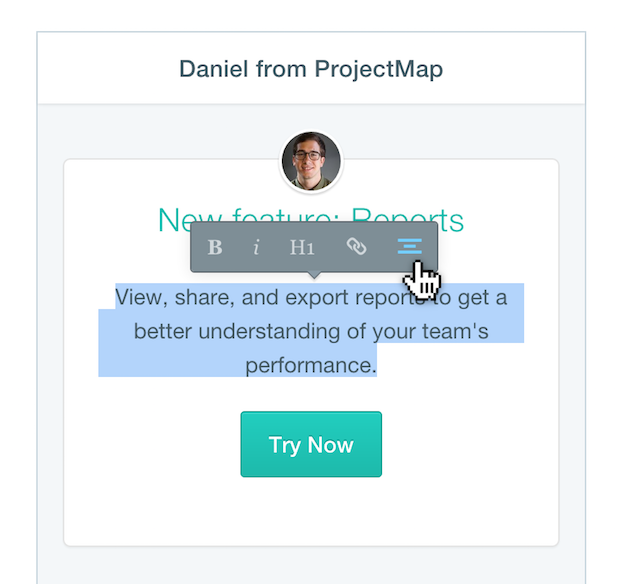Click the words get a ending the first line
The width and height of the screenshot is (624, 584).
(482, 299)
